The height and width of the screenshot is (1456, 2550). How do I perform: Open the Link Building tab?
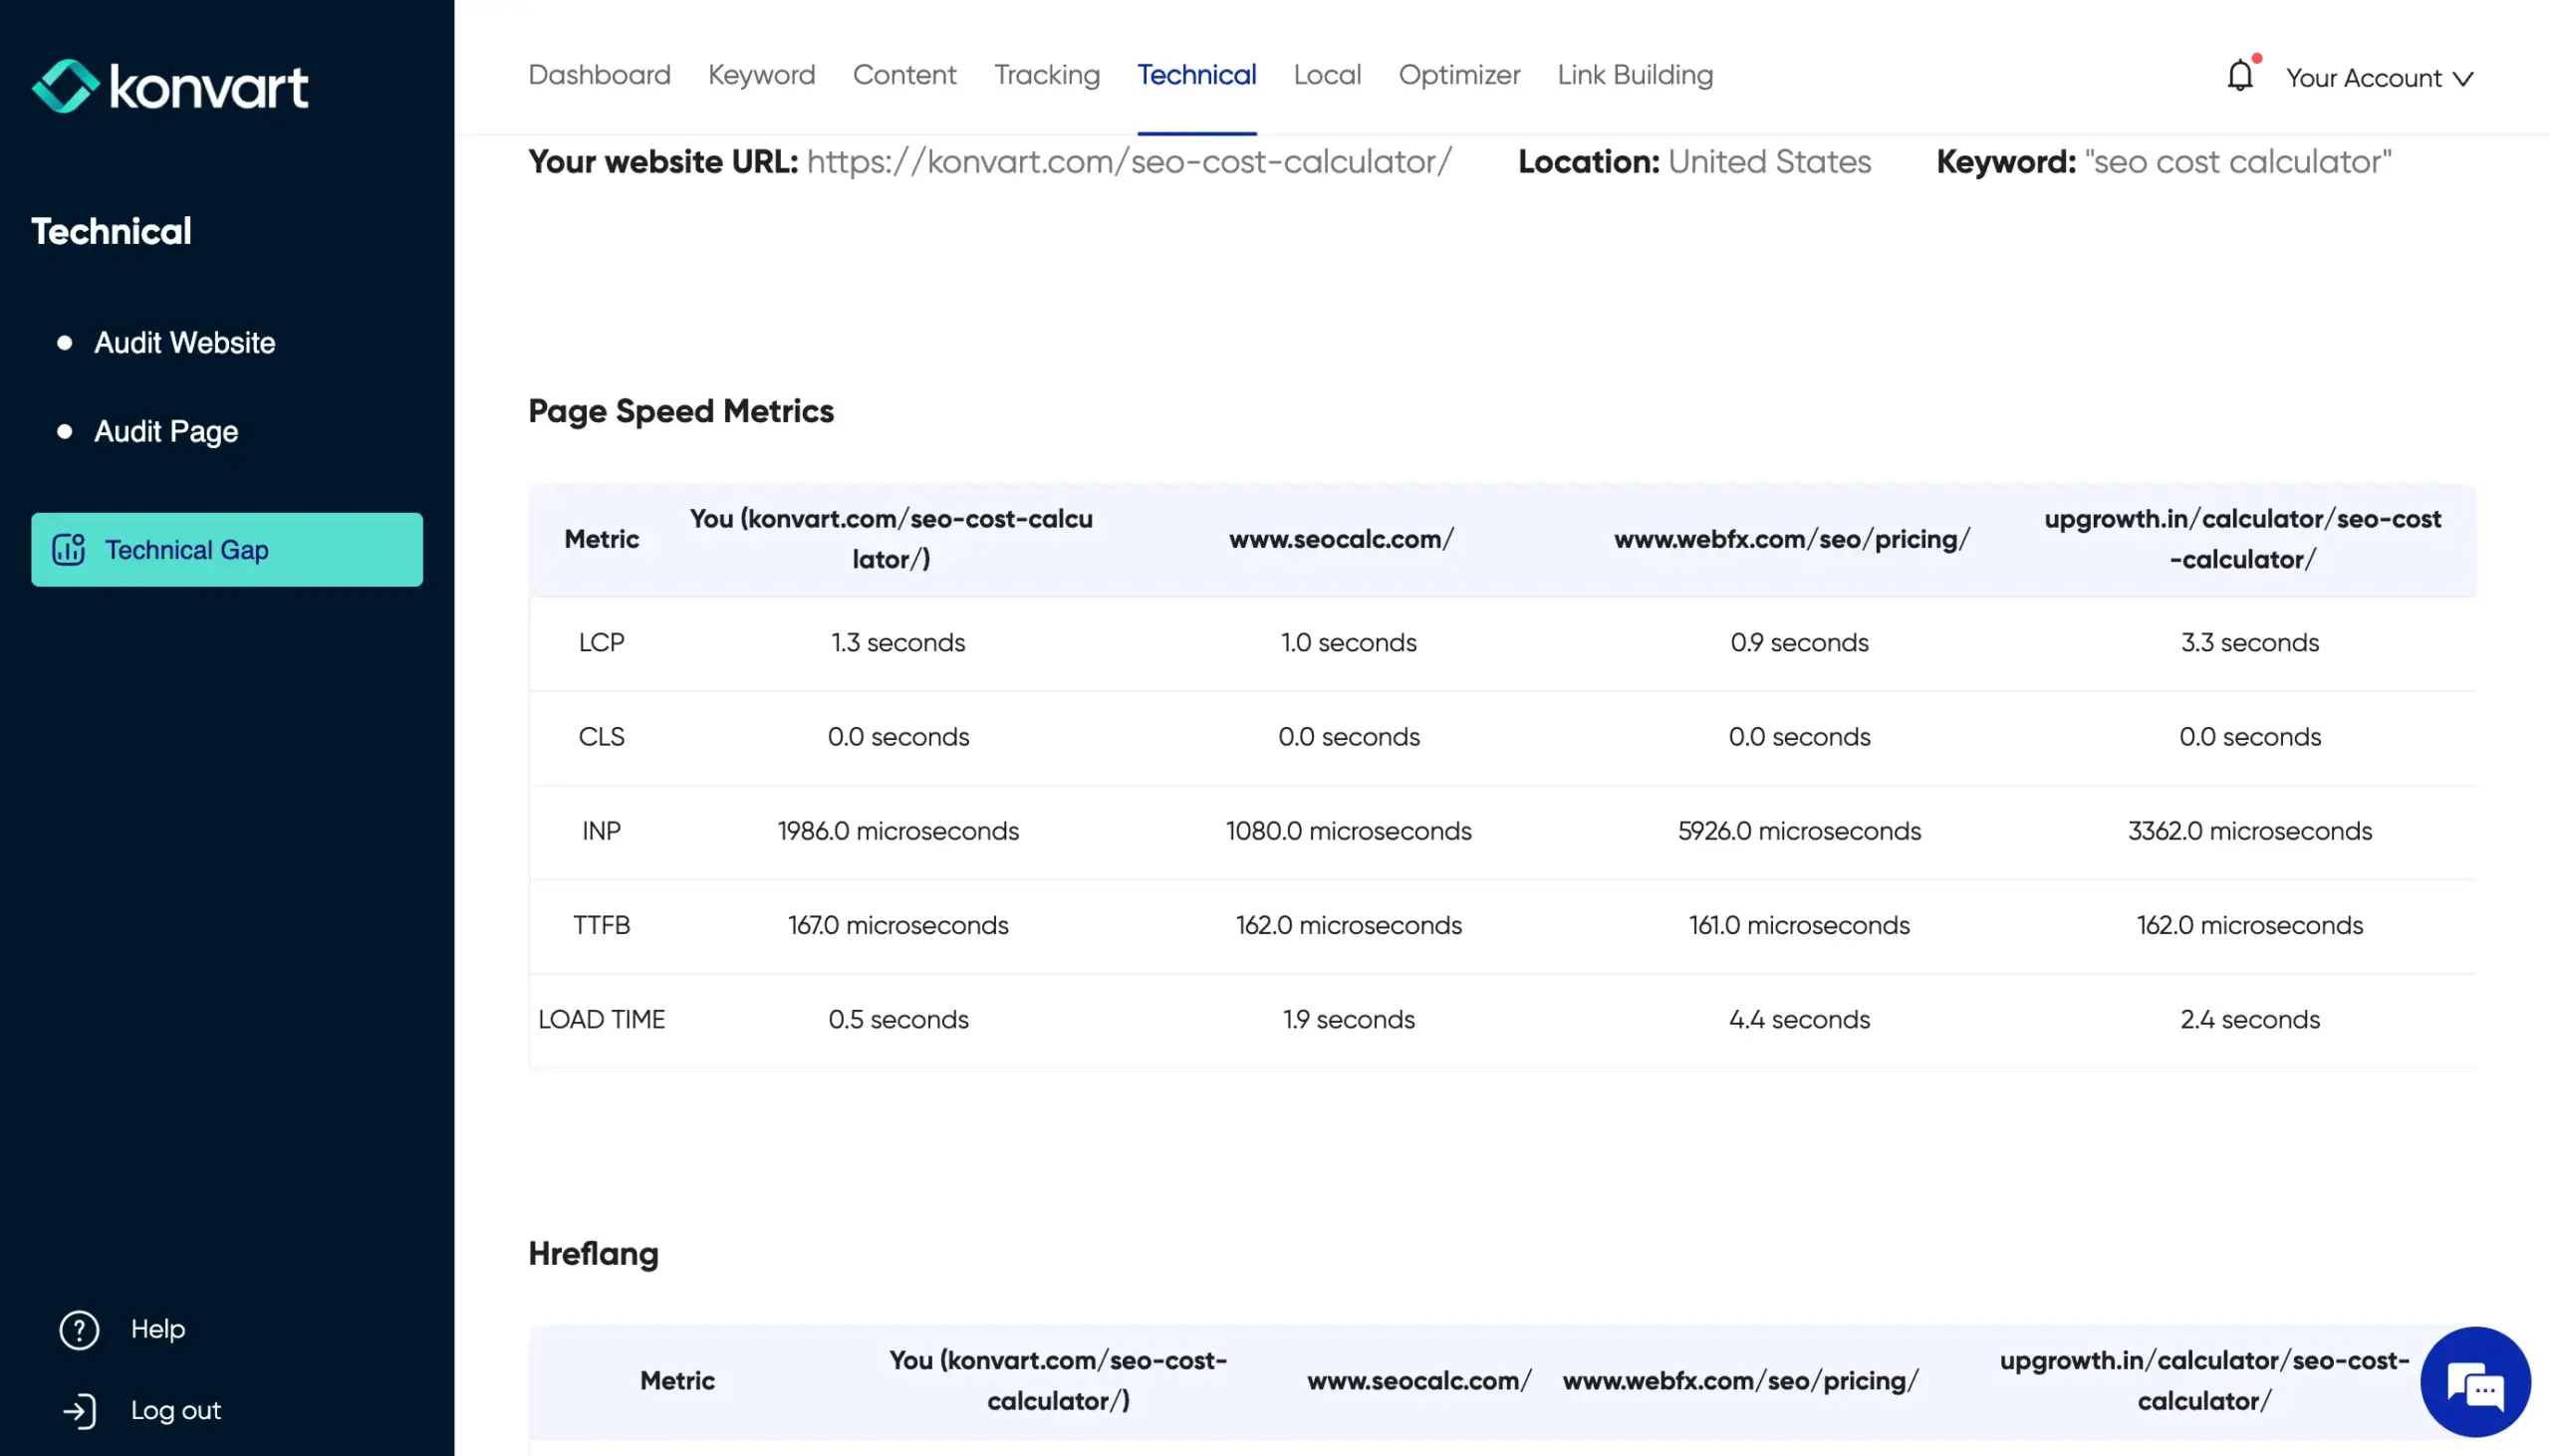pos(1635,75)
